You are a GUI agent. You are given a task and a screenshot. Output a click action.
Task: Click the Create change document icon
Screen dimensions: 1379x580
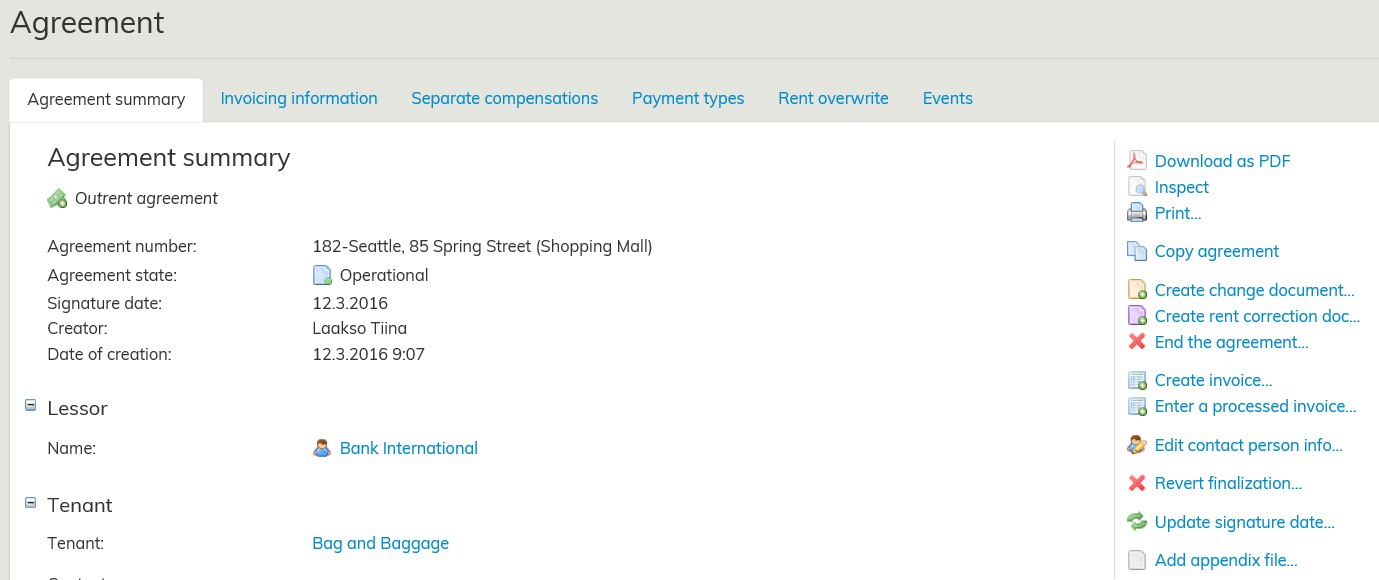click(x=1137, y=290)
